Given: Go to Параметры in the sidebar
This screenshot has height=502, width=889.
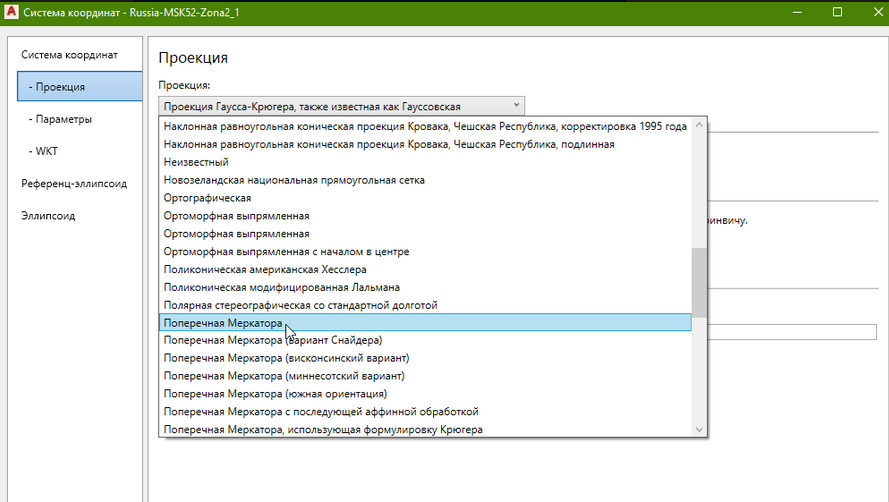Looking at the screenshot, I should click(x=62, y=119).
